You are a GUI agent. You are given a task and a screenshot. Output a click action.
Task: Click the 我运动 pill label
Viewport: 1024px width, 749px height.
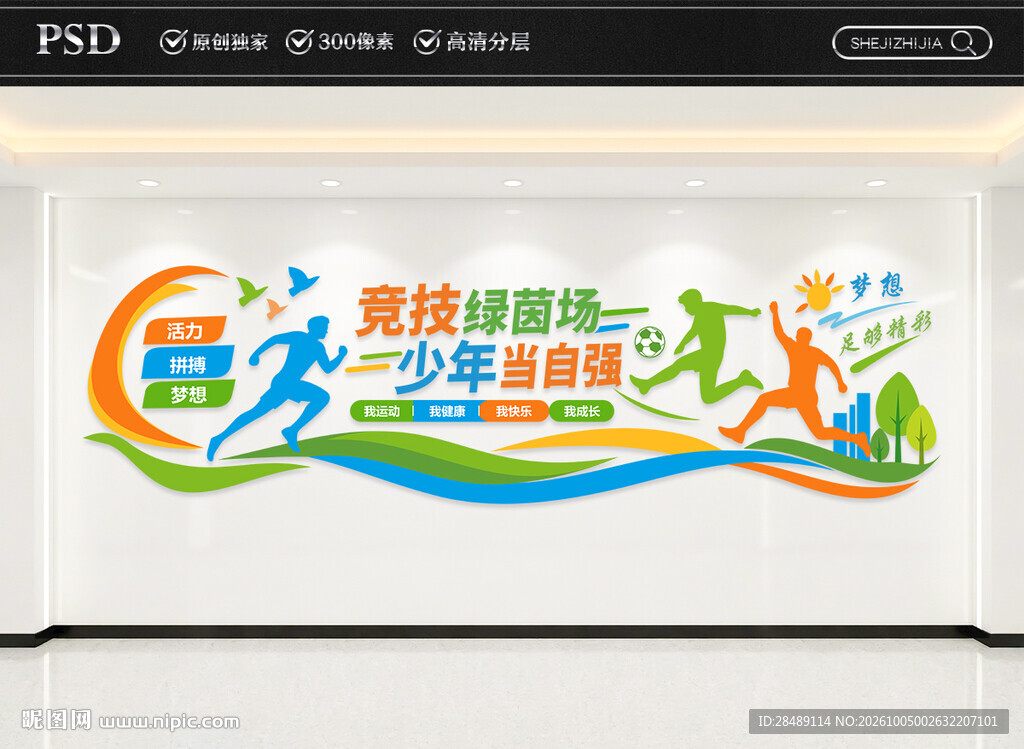381,411
